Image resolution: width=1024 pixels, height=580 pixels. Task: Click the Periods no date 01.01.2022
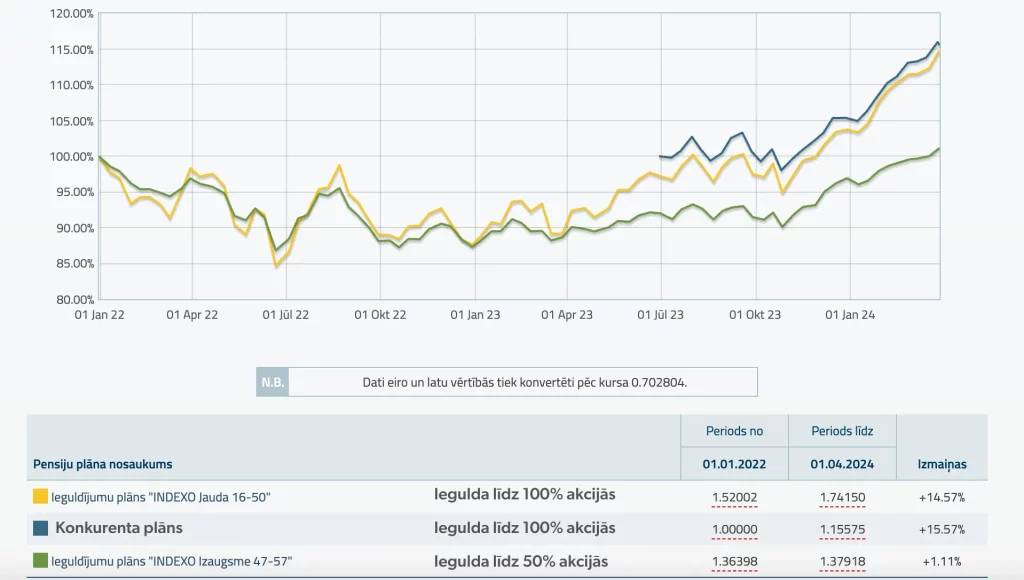pyautogui.click(x=734, y=464)
